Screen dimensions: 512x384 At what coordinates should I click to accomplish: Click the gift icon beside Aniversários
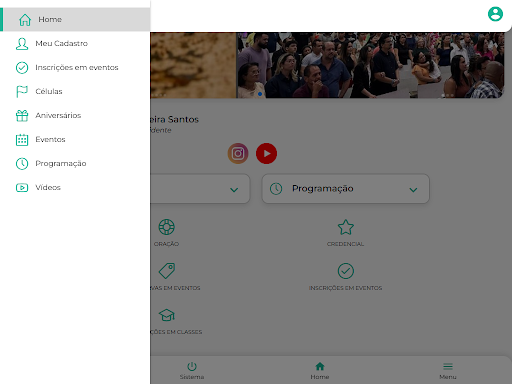tap(22, 116)
